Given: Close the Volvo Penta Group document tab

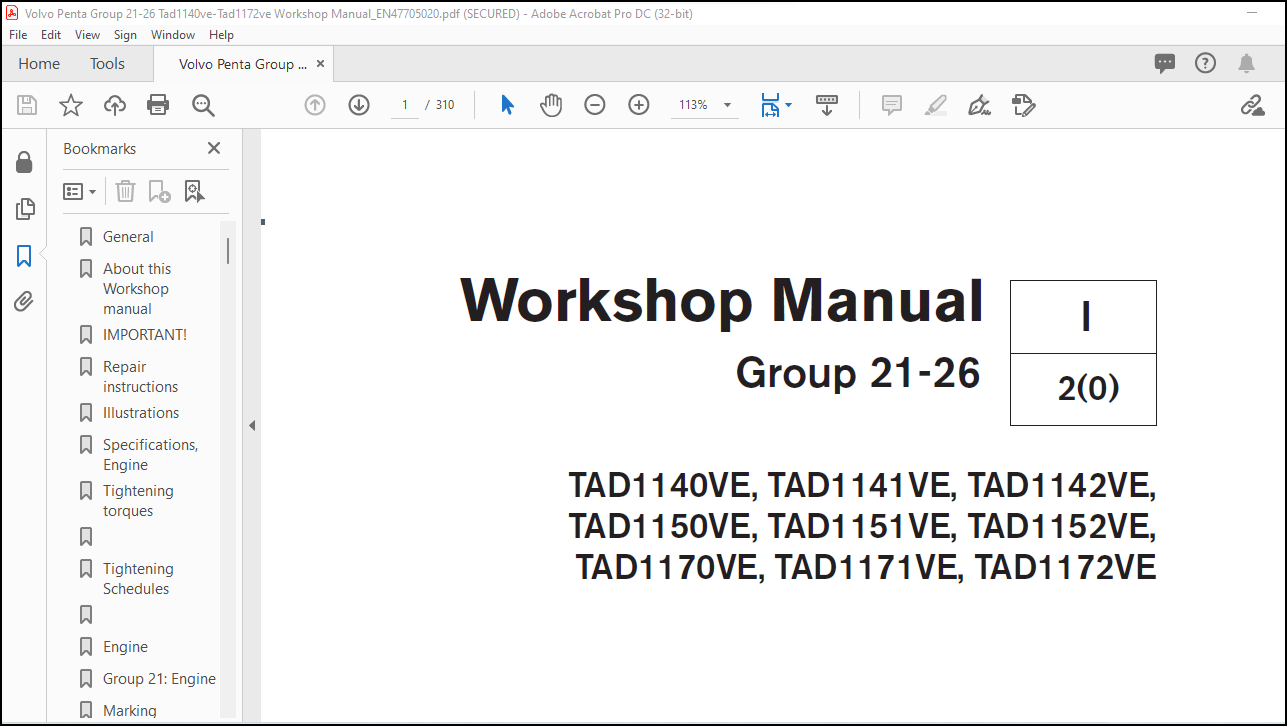Looking at the screenshot, I should (320, 64).
